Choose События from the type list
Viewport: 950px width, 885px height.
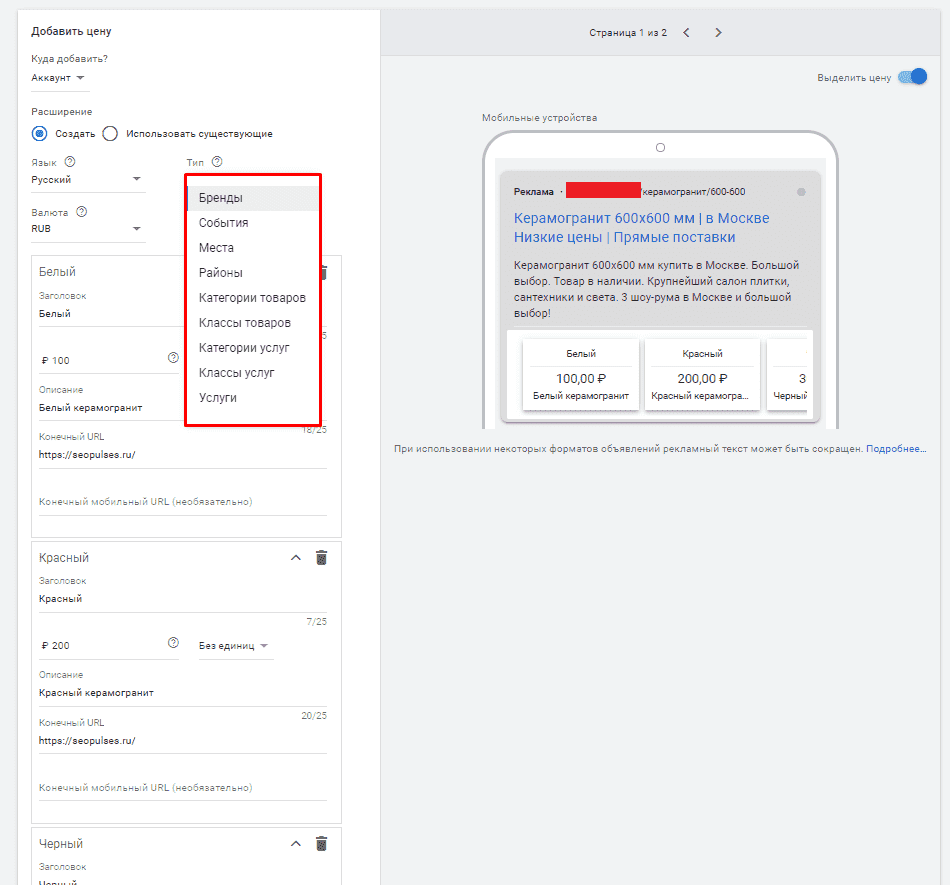pyautogui.click(x=253, y=223)
